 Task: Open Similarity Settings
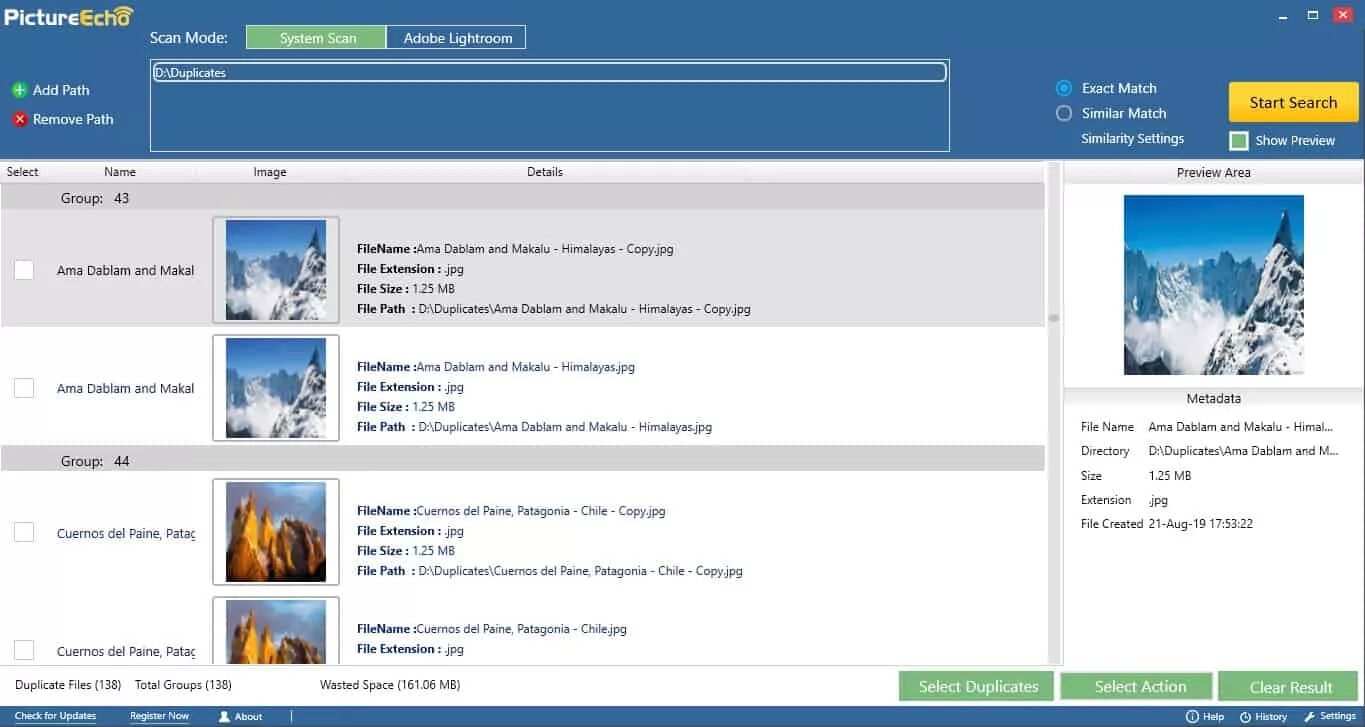pyautogui.click(x=1132, y=139)
